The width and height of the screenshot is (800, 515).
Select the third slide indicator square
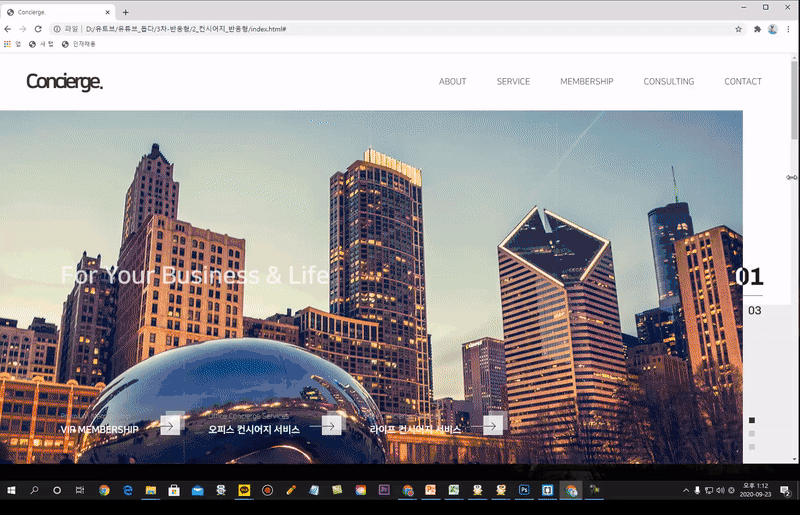[752, 447]
